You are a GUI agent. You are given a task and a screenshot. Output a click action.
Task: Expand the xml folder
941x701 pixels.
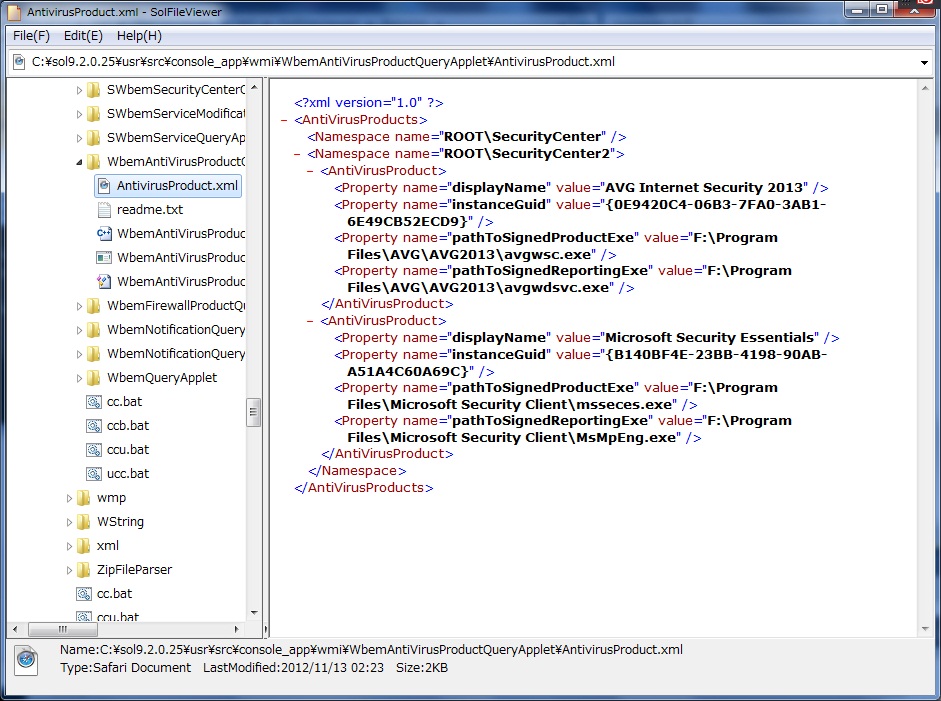click(x=68, y=546)
